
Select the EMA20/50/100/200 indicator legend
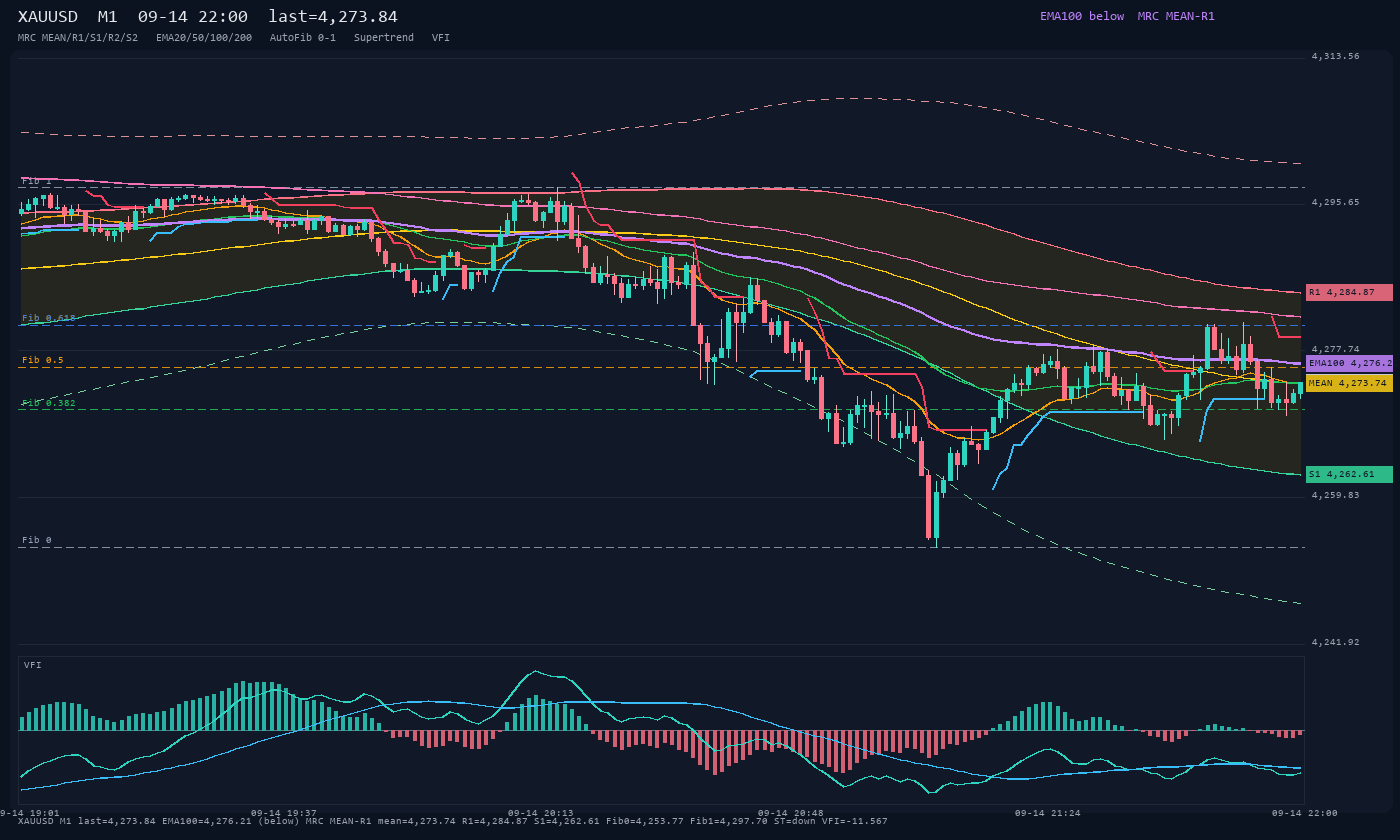pyautogui.click(x=204, y=37)
